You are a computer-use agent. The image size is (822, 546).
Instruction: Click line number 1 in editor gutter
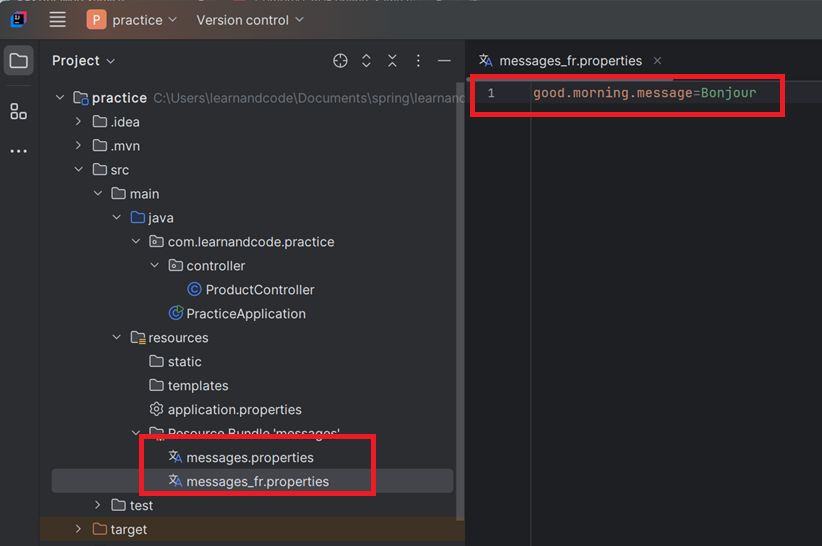point(491,93)
